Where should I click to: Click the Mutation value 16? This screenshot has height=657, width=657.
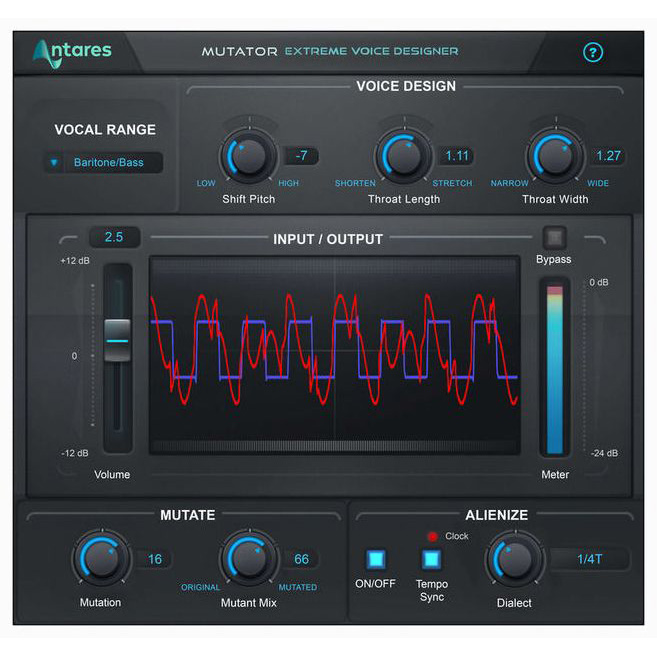click(x=155, y=559)
